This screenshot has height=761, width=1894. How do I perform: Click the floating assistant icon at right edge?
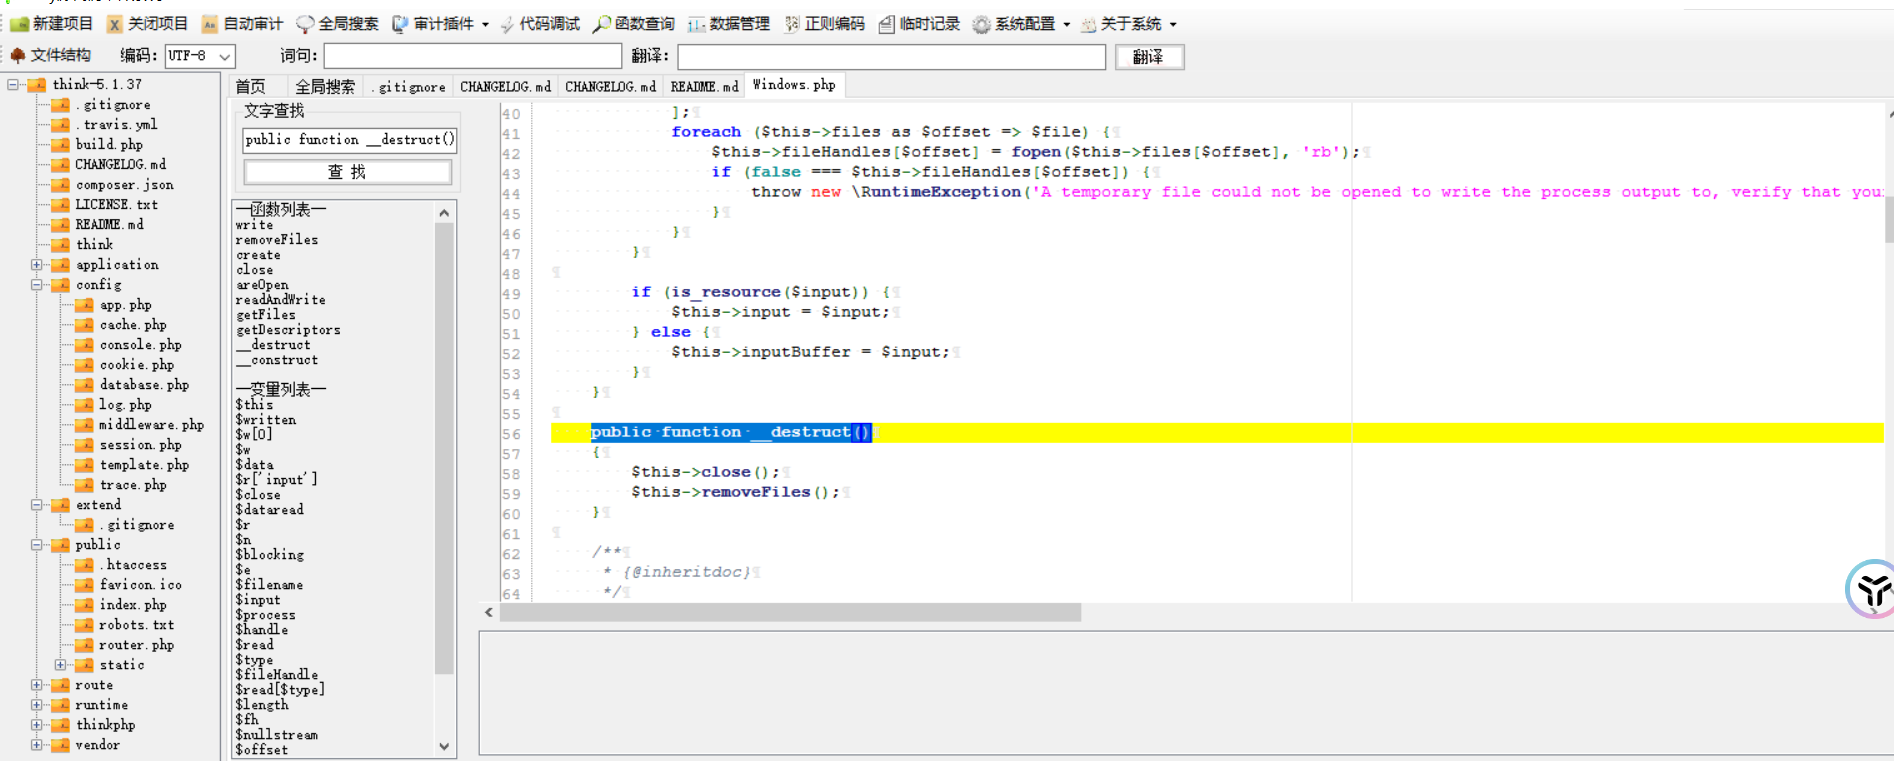[1872, 589]
